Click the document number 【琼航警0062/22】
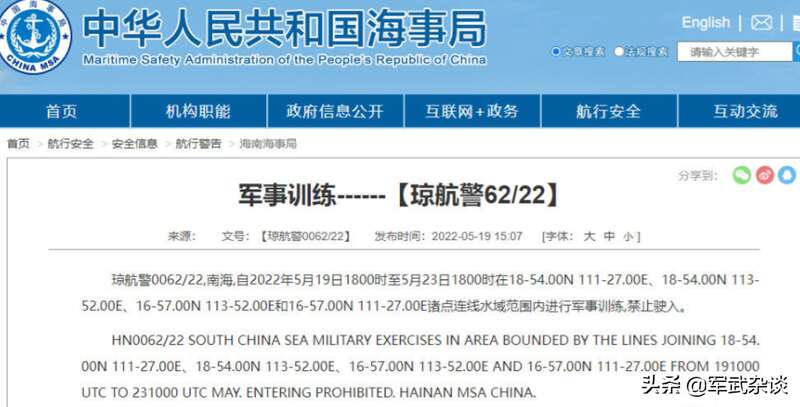The image size is (800, 407). pyautogui.click(x=305, y=236)
